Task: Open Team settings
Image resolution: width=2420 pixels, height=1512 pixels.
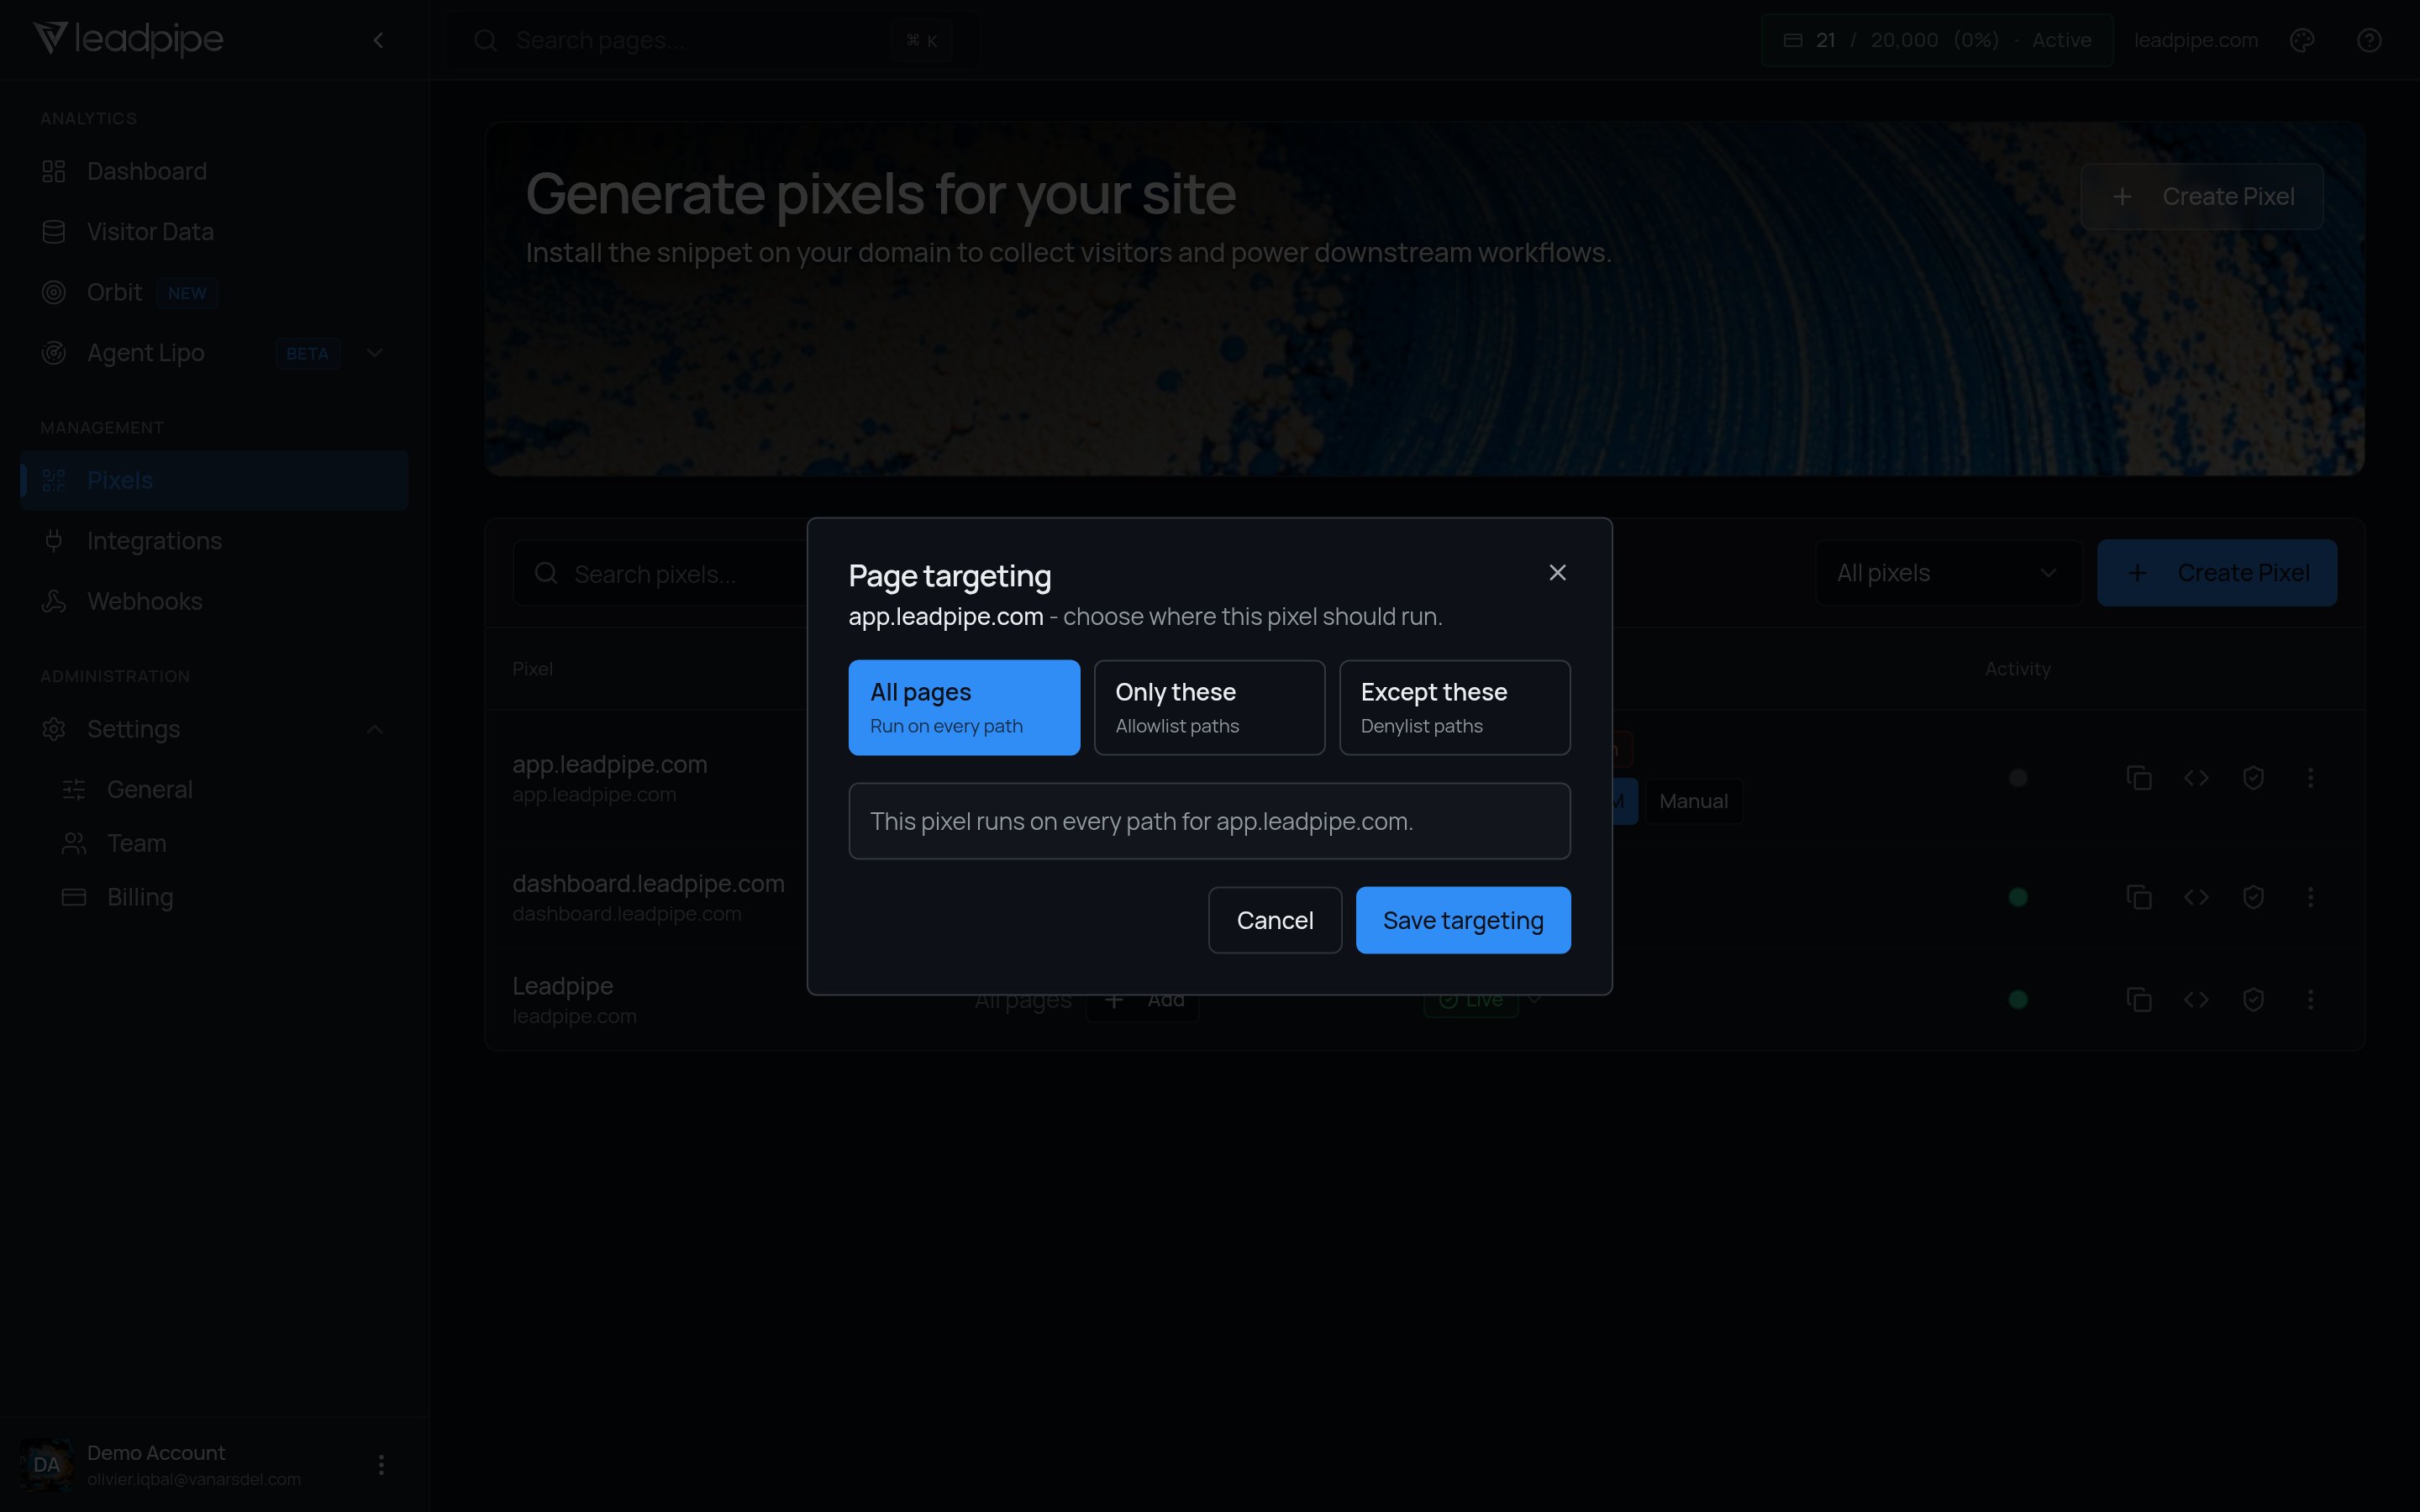Action: coord(224,843)
